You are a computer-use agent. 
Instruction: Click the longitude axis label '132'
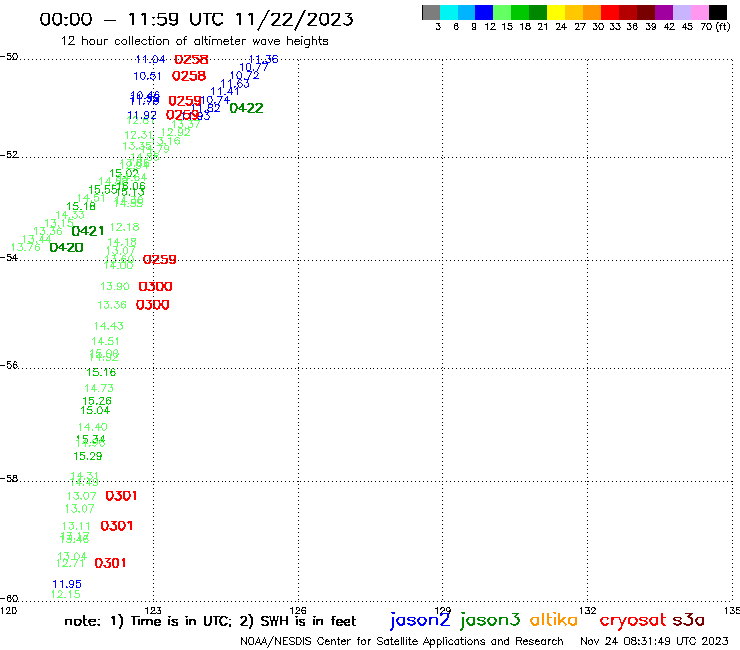click(x=587, y=610)
